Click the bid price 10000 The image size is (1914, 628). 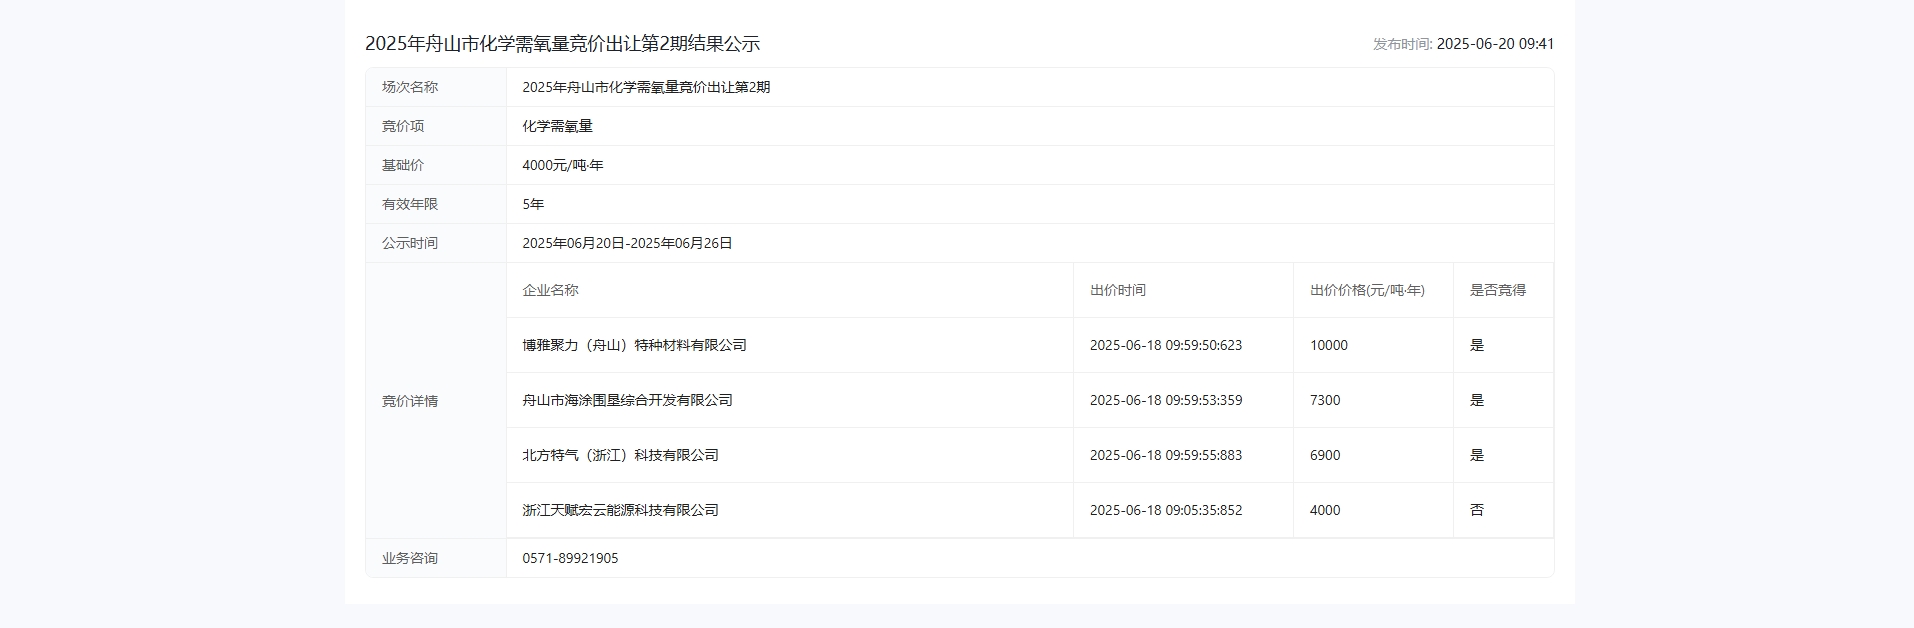(x=1329, y=345)
